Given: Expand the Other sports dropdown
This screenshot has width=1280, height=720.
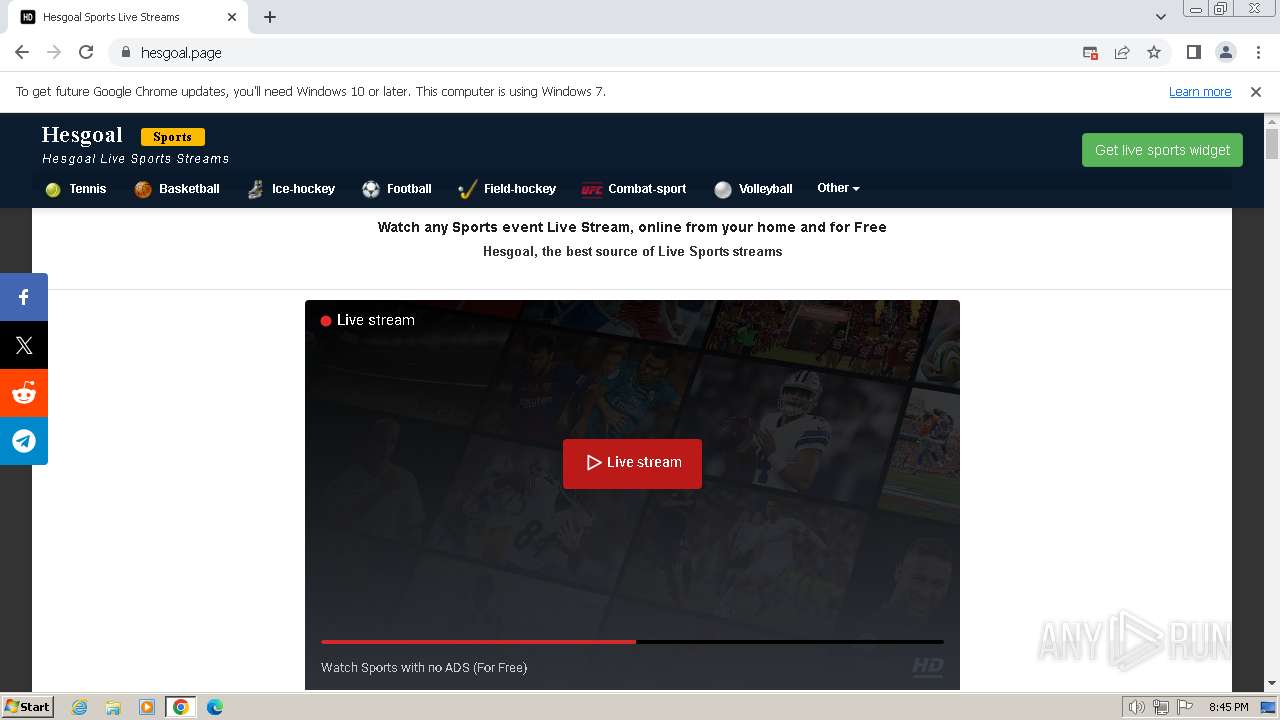Looking at the screenshot, I should [838, 188].
